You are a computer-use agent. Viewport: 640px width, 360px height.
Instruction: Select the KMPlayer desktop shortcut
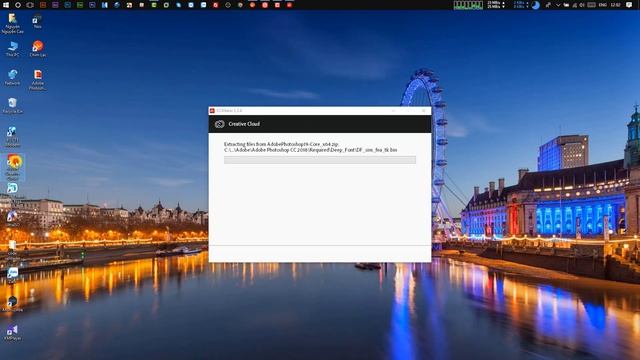point(13,333)
